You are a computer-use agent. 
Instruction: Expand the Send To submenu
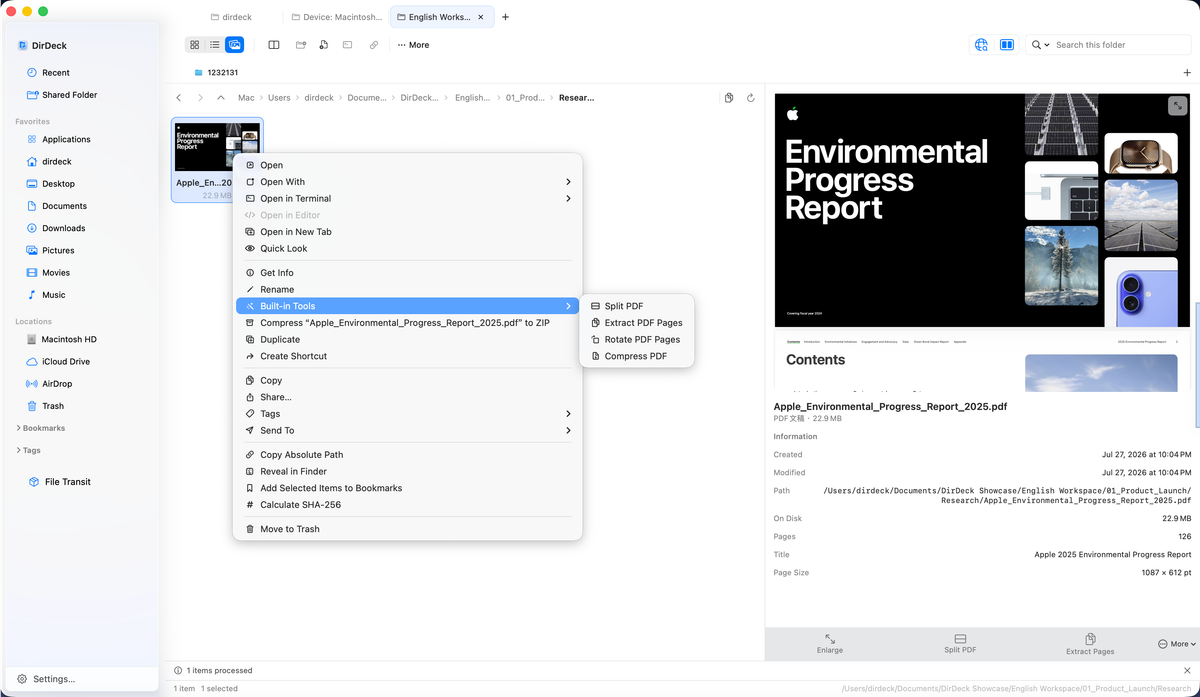pos(407,430)
